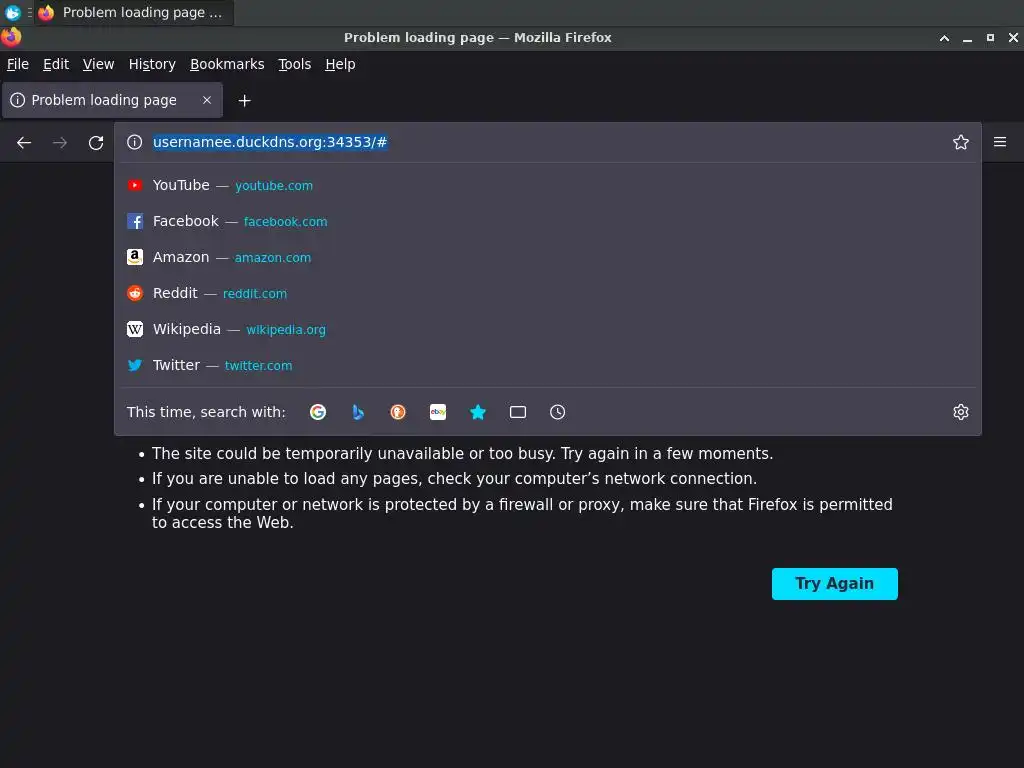Search in open Tabs icon

pyautogui.click(x=518, y=412)
